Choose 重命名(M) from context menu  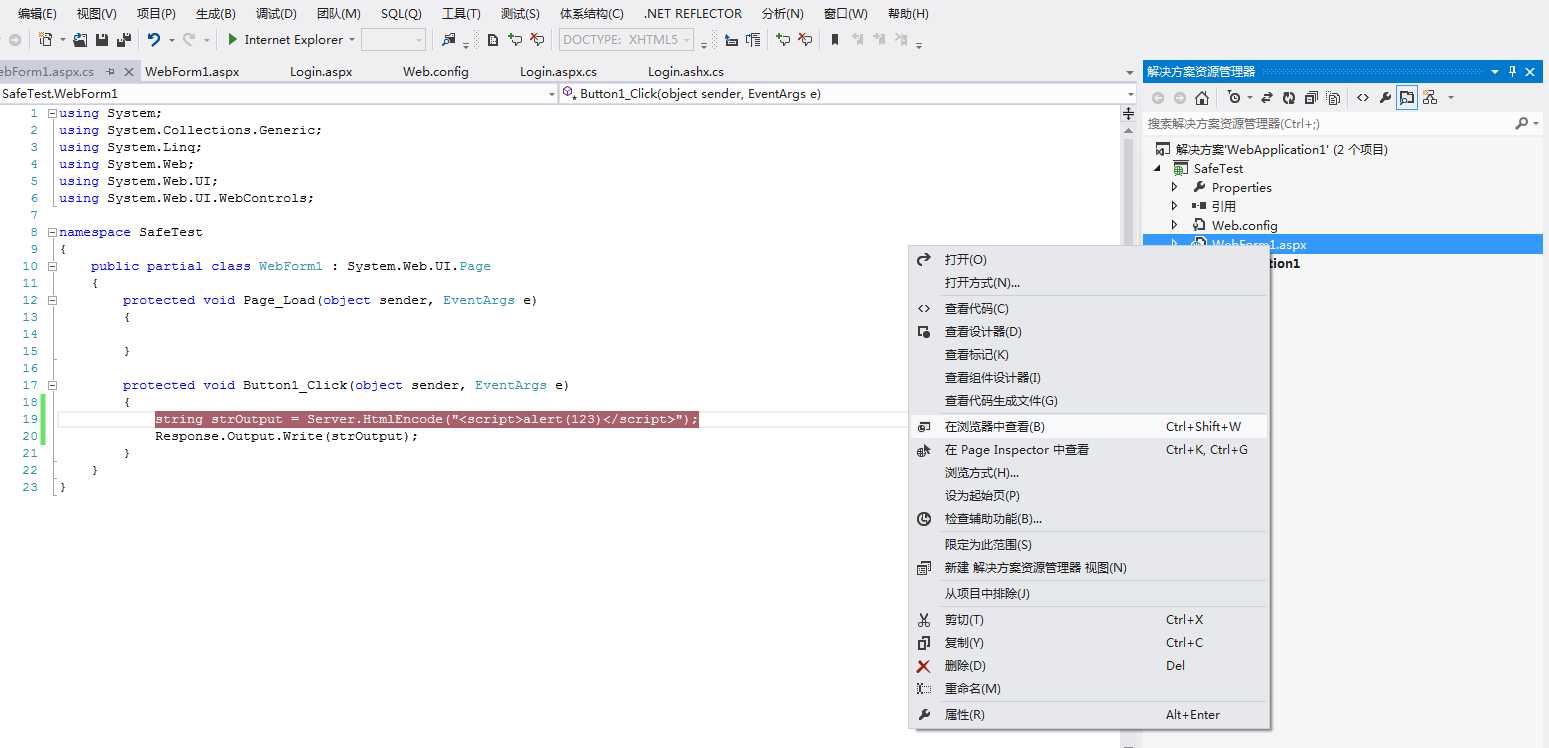(x=1089, y=688)
